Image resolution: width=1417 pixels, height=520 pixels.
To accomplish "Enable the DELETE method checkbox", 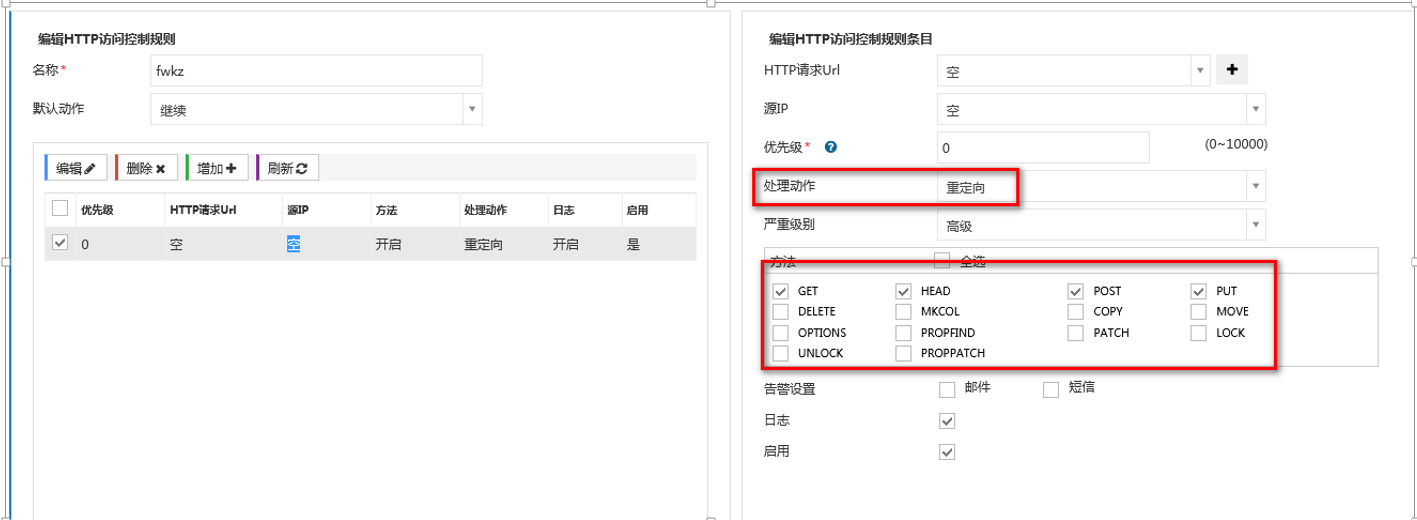I will pos(780,312).
